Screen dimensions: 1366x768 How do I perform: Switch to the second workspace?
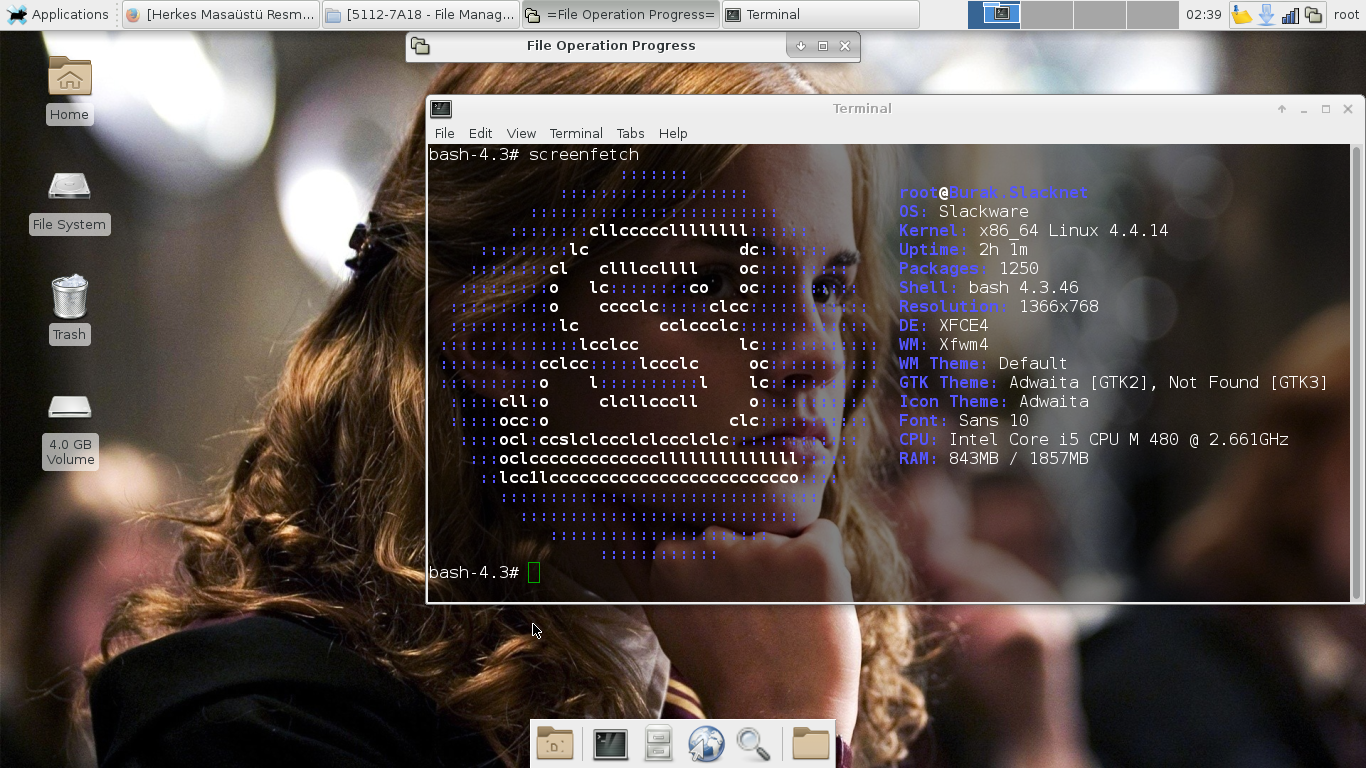point(1047,14)
